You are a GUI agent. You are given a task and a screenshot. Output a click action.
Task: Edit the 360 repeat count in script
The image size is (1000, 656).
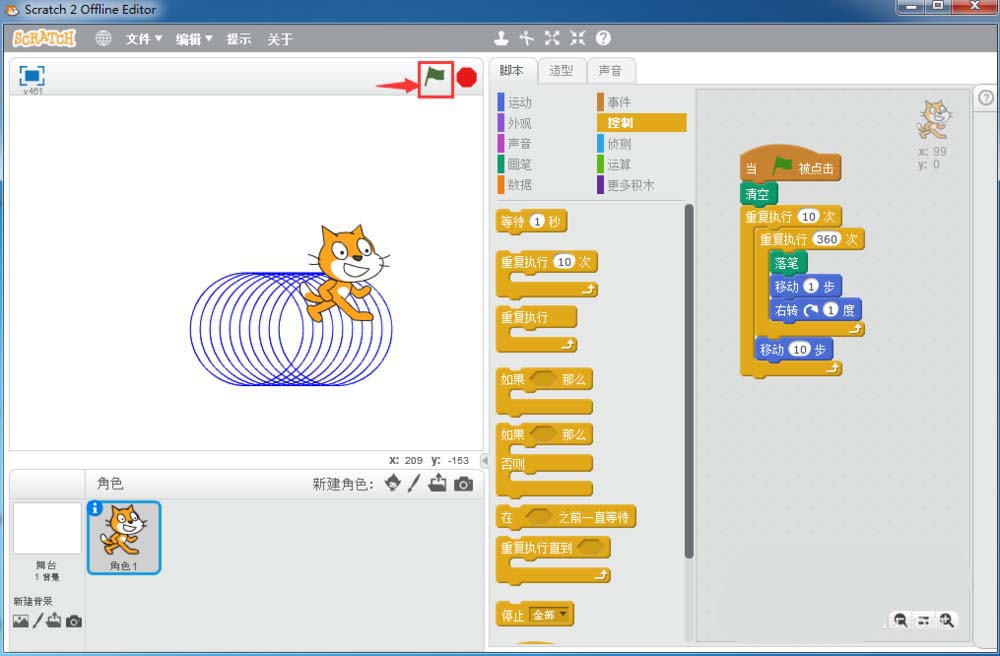pyautogui.click(x=827, y=239)
